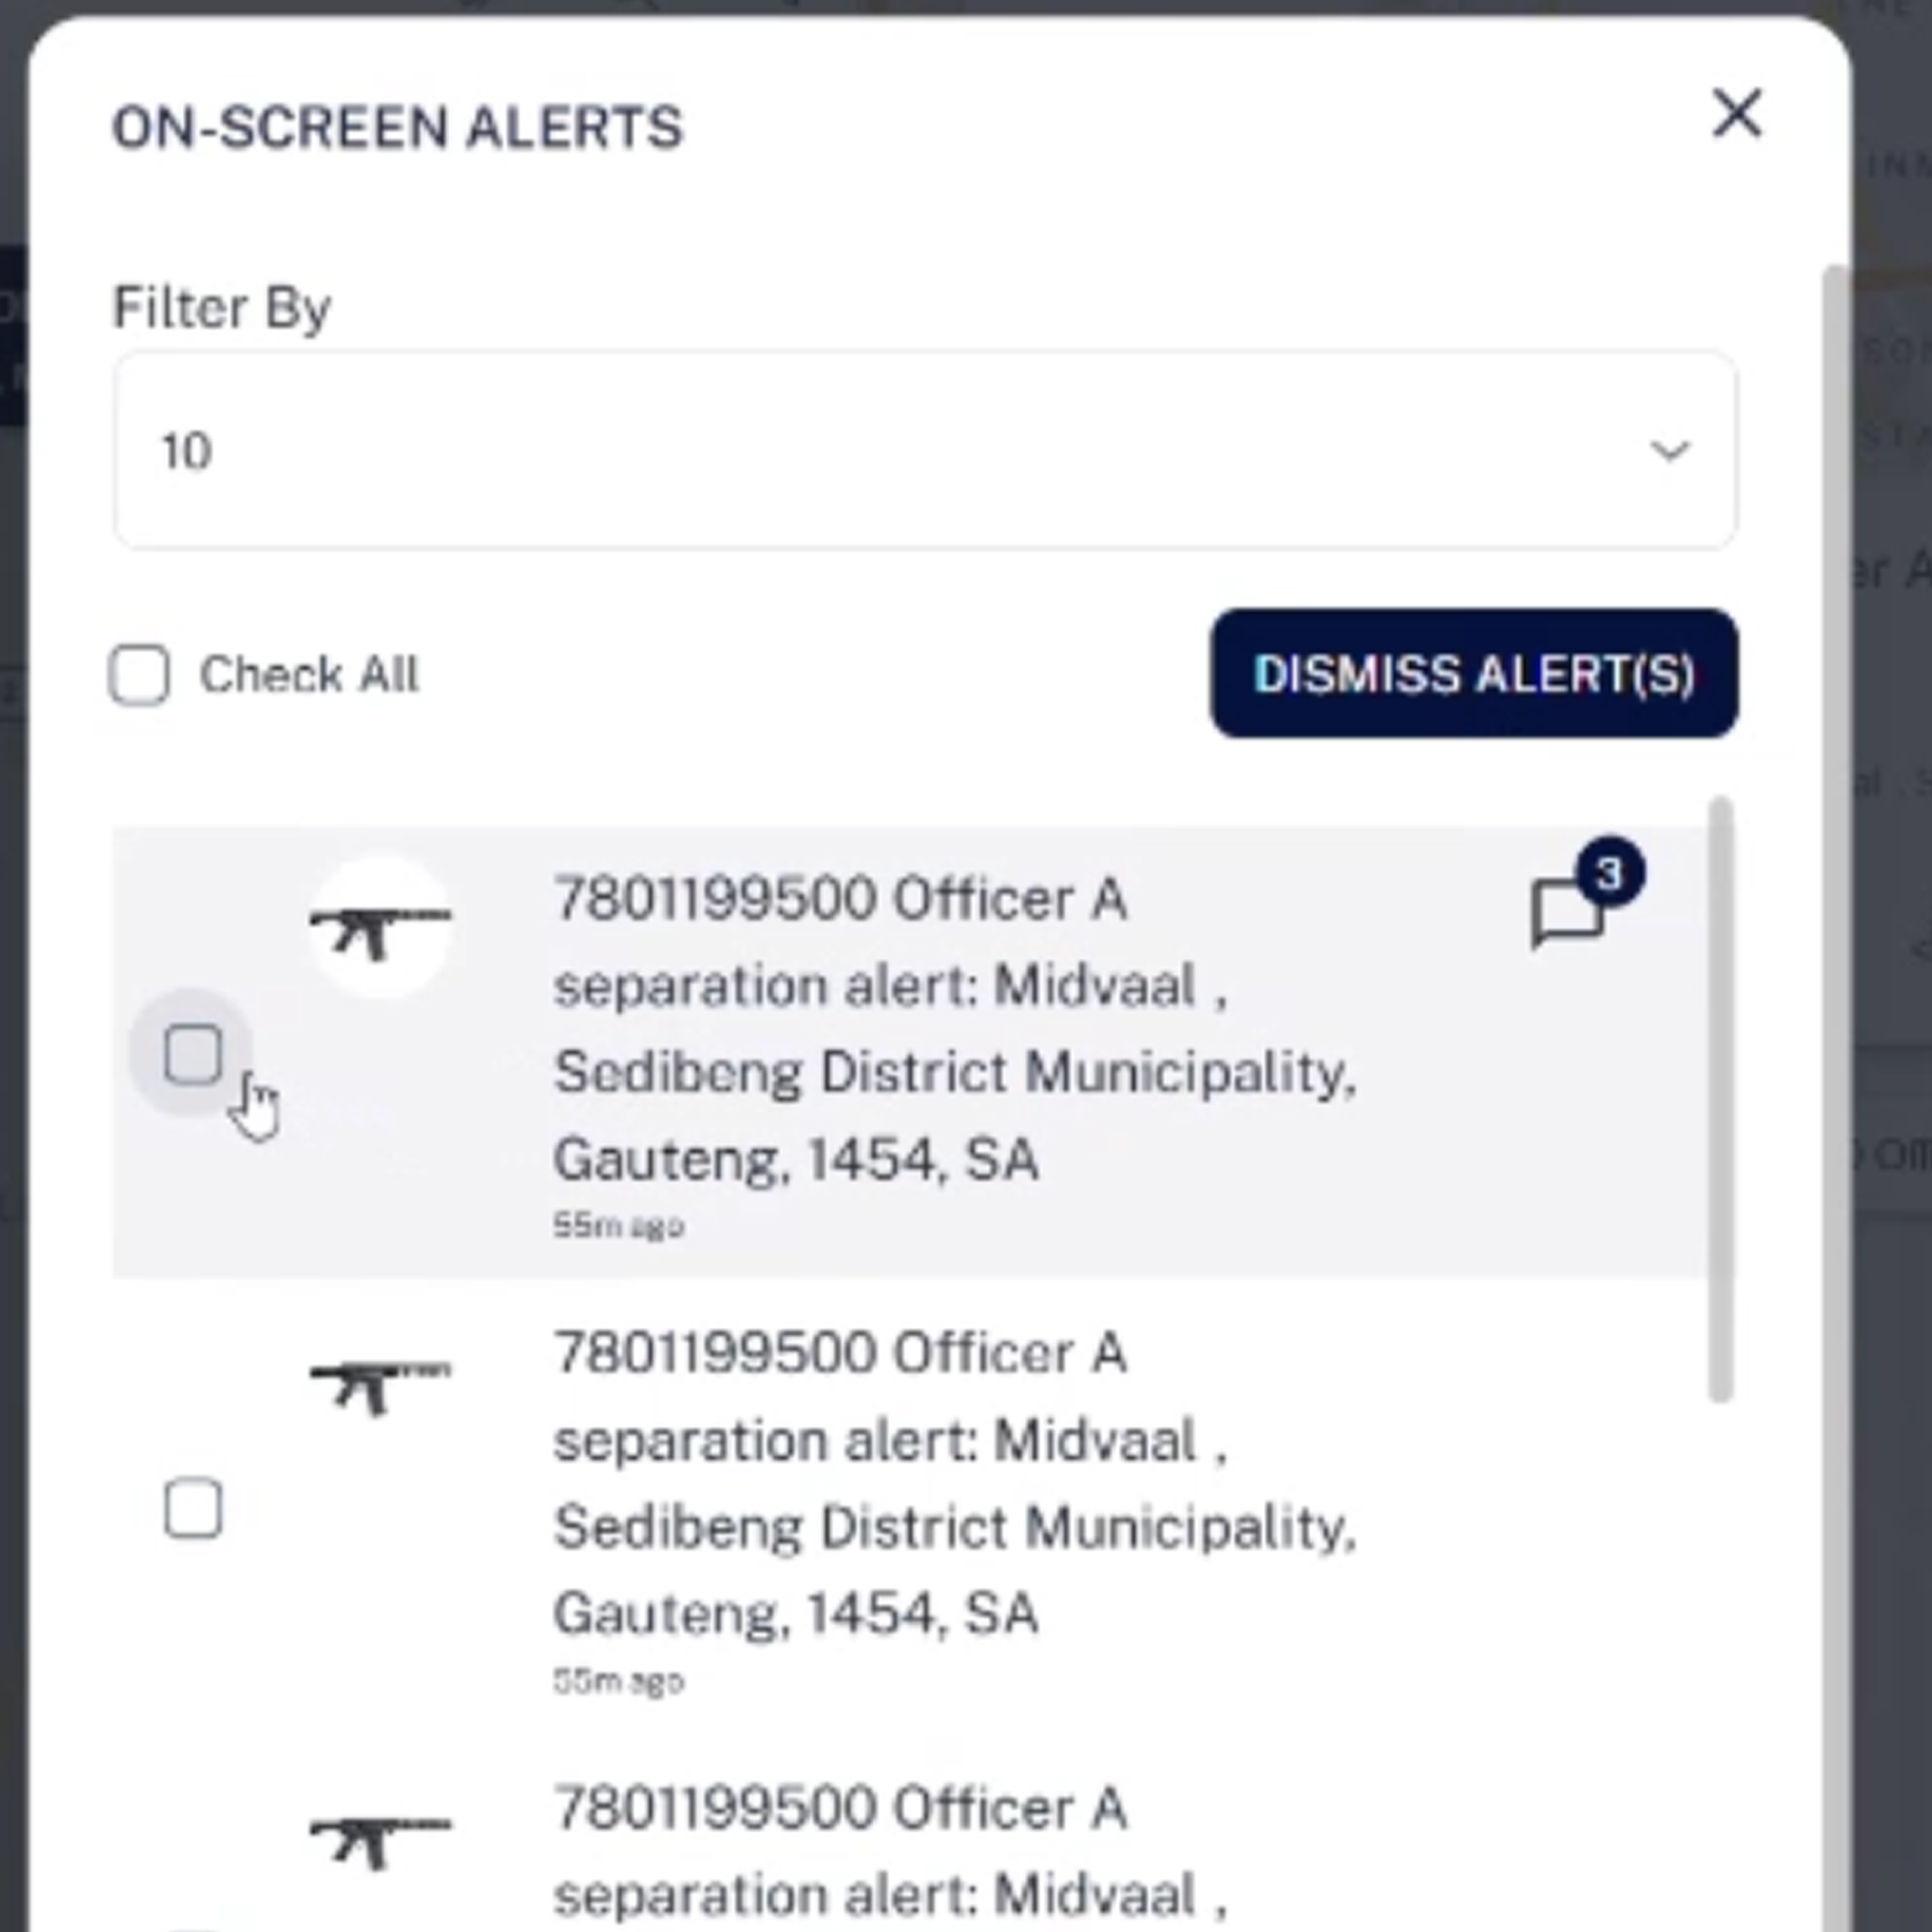Select the first separation alert checkbox
The width and height of the screenshot is (1932, 1932).
coord(193,1053)
